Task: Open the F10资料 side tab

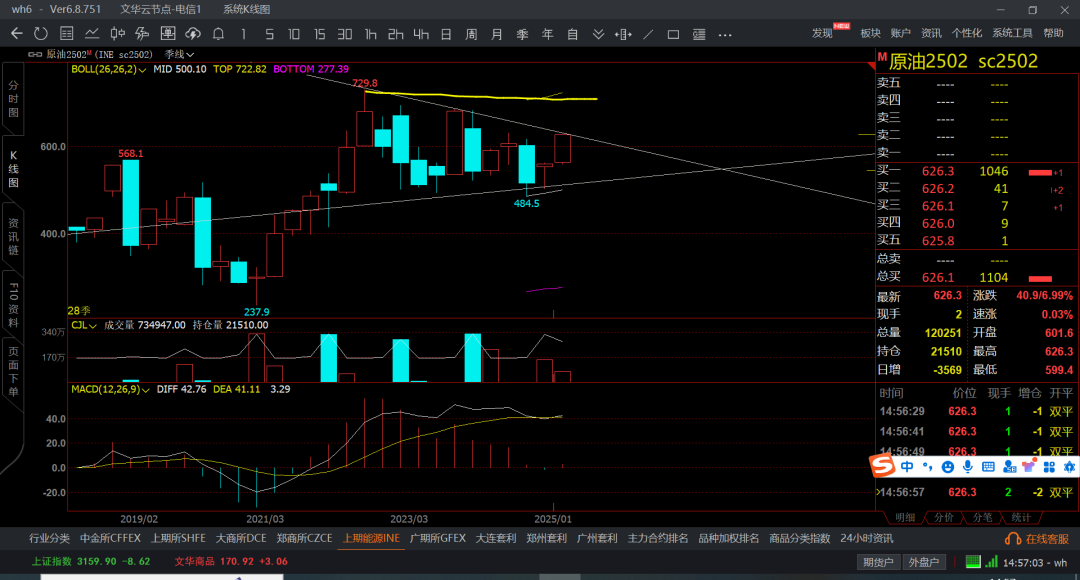Action: (13, 305)
